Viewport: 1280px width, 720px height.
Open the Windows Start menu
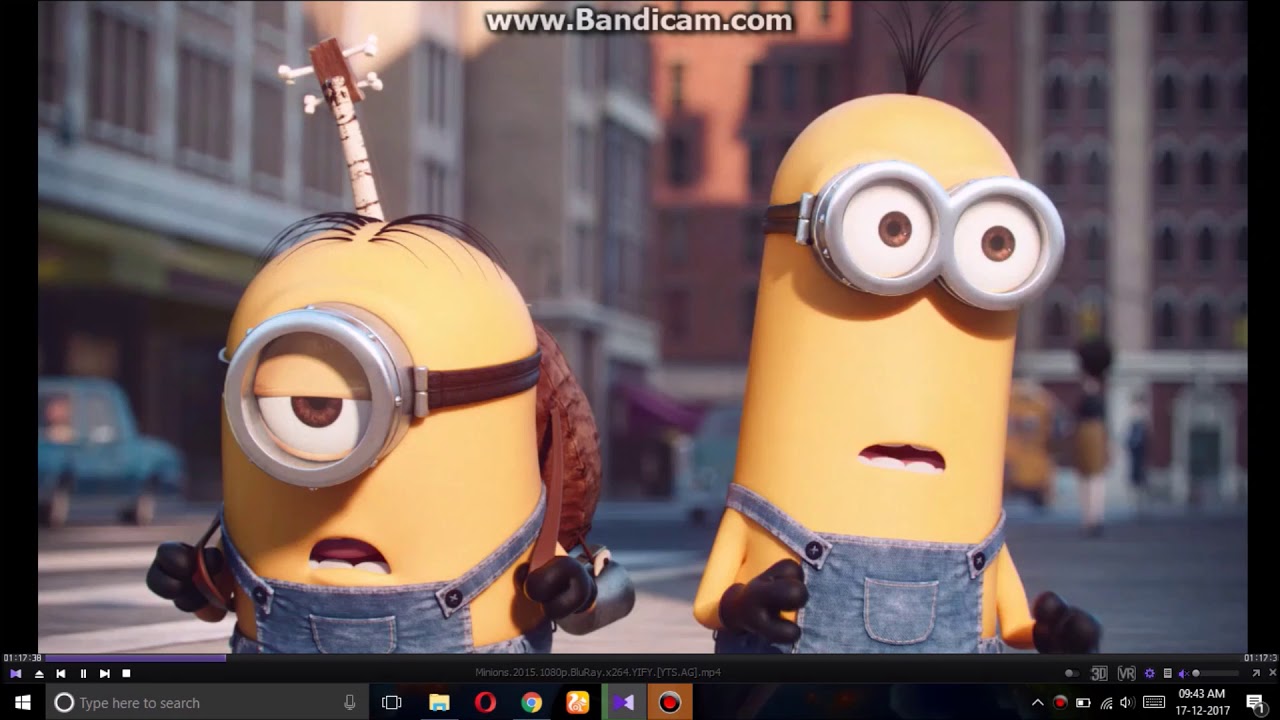tap(23, 703)
